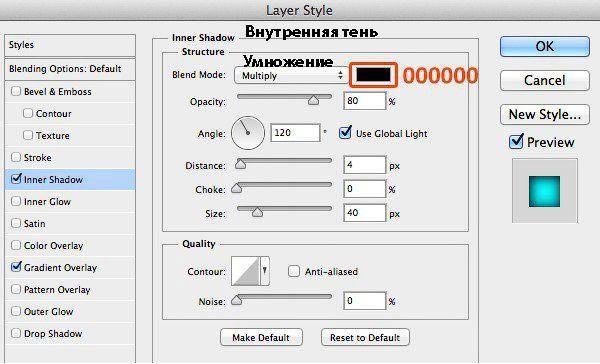Enable the Contour effect checkbox

click(28, 113)
